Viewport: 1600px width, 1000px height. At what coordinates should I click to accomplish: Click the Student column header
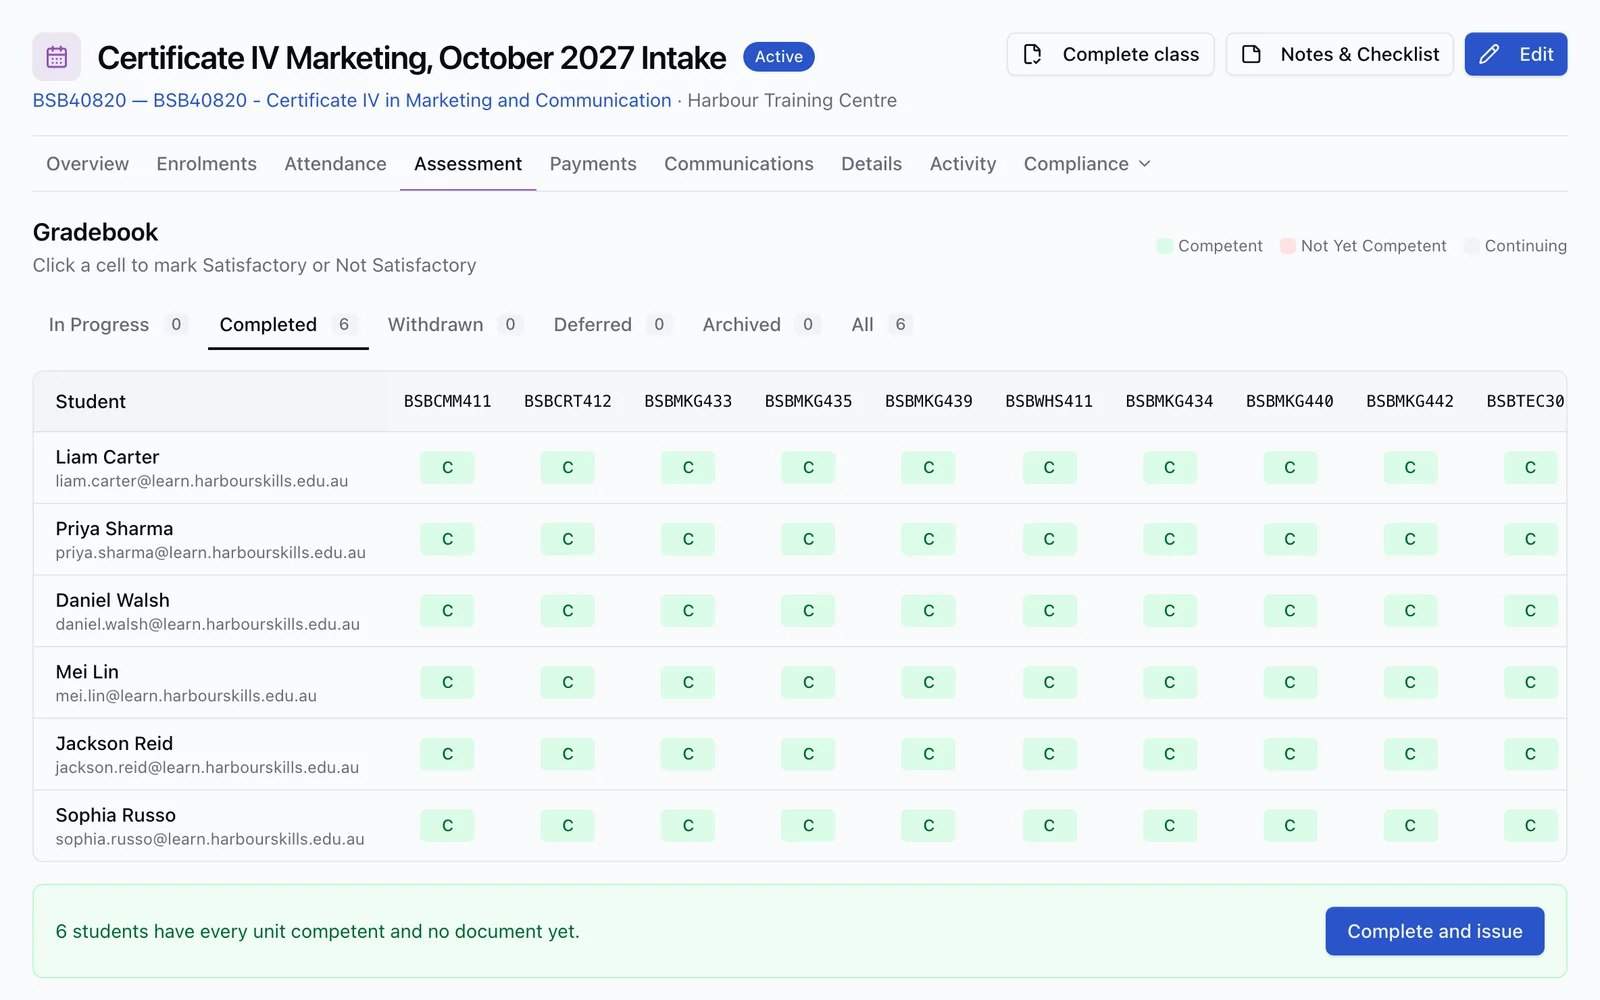(x=91, y=402)
